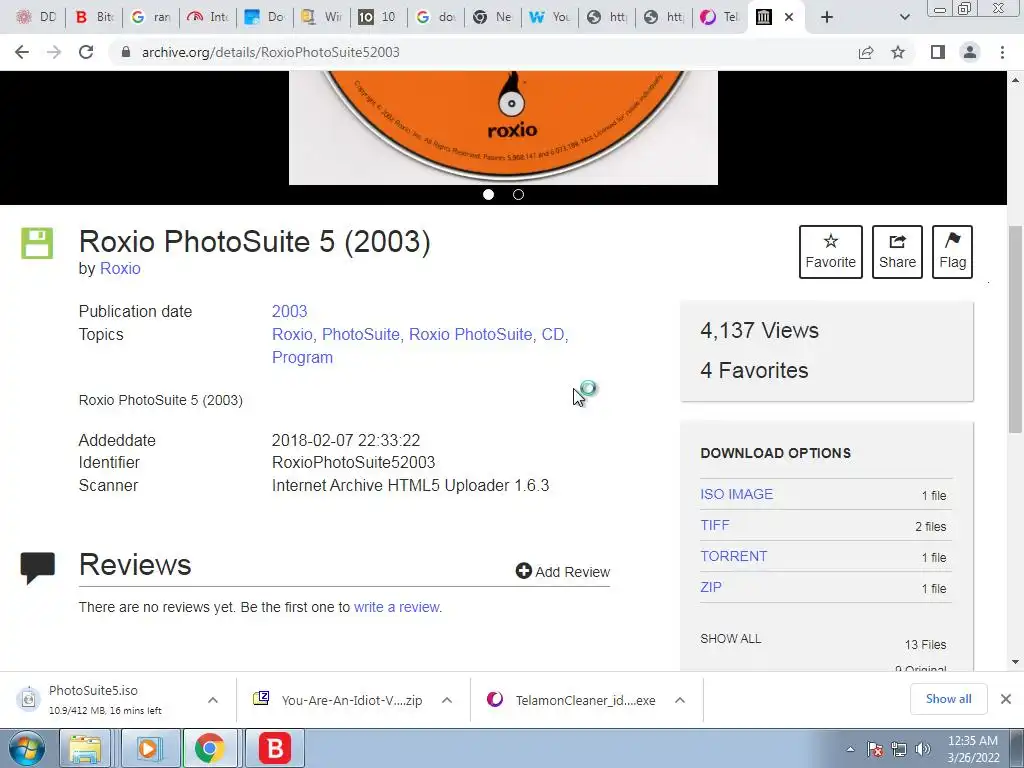The width and height of the screenshot is (1024, 768).
Task: Click the volume speaker tray icon
Action: [923, 749]
